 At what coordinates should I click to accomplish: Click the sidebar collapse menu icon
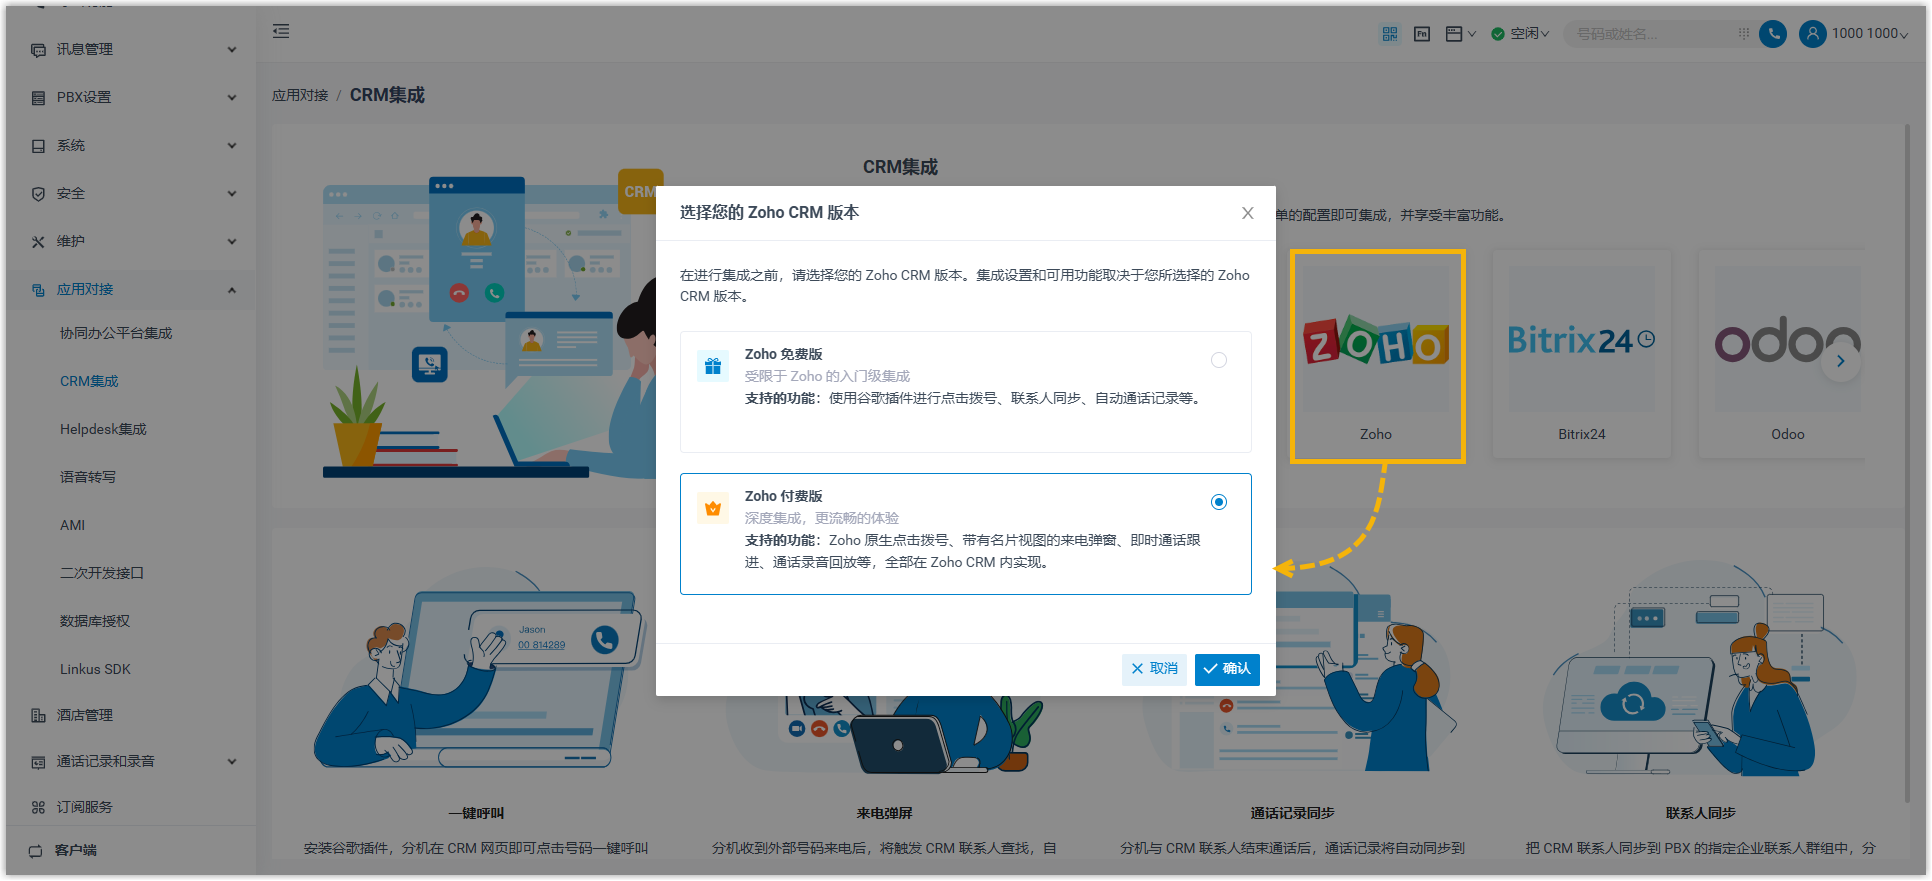[281, 32]
